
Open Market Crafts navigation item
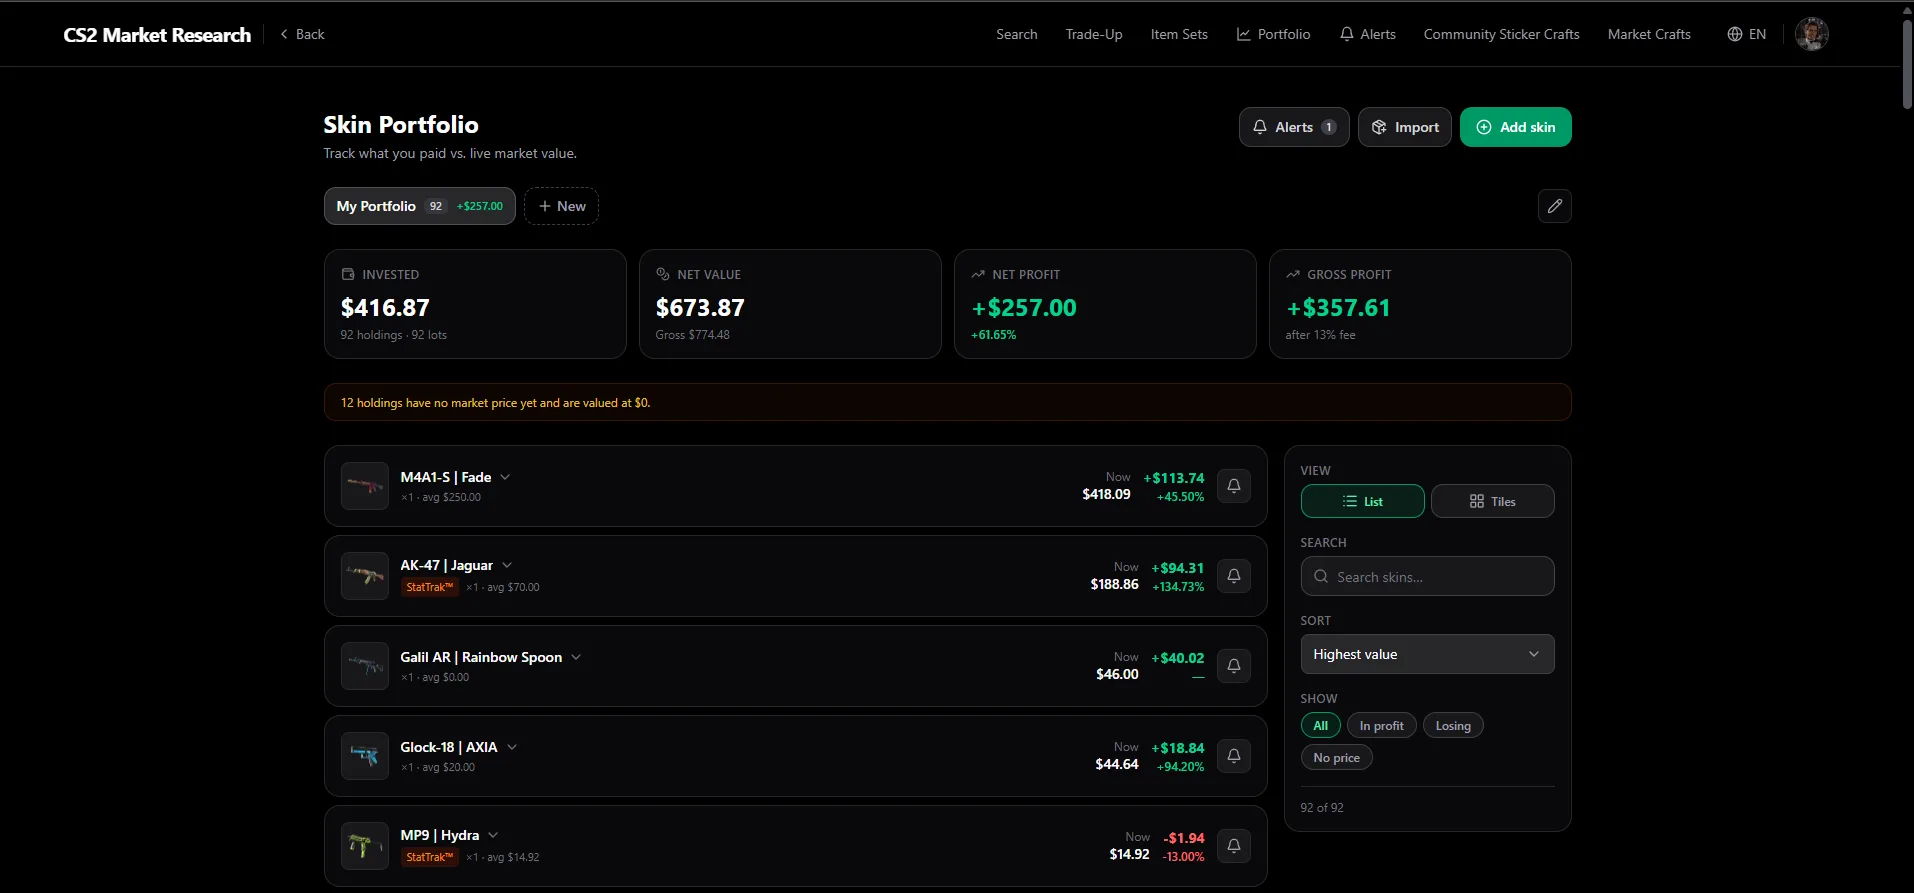(1649, 34)
